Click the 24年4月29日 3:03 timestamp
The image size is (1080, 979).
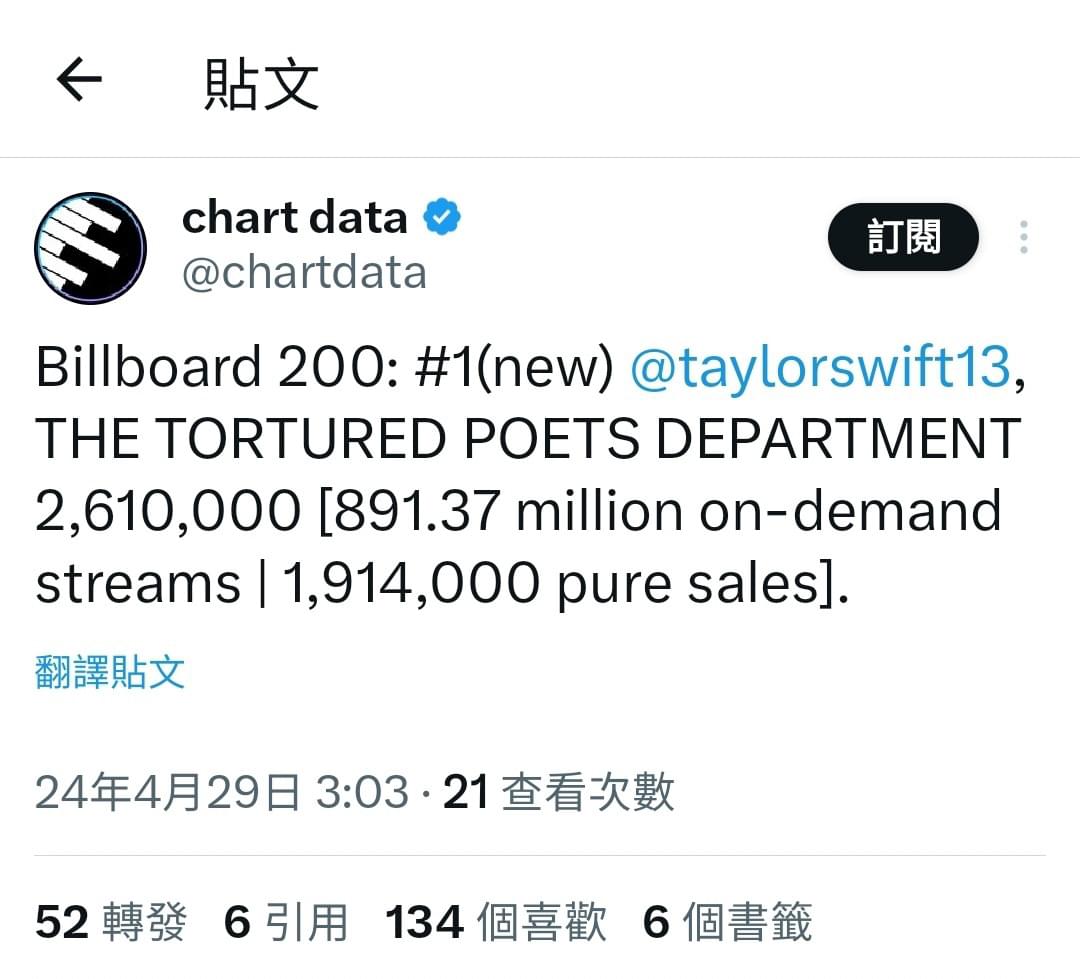click(x=222, y=792)
